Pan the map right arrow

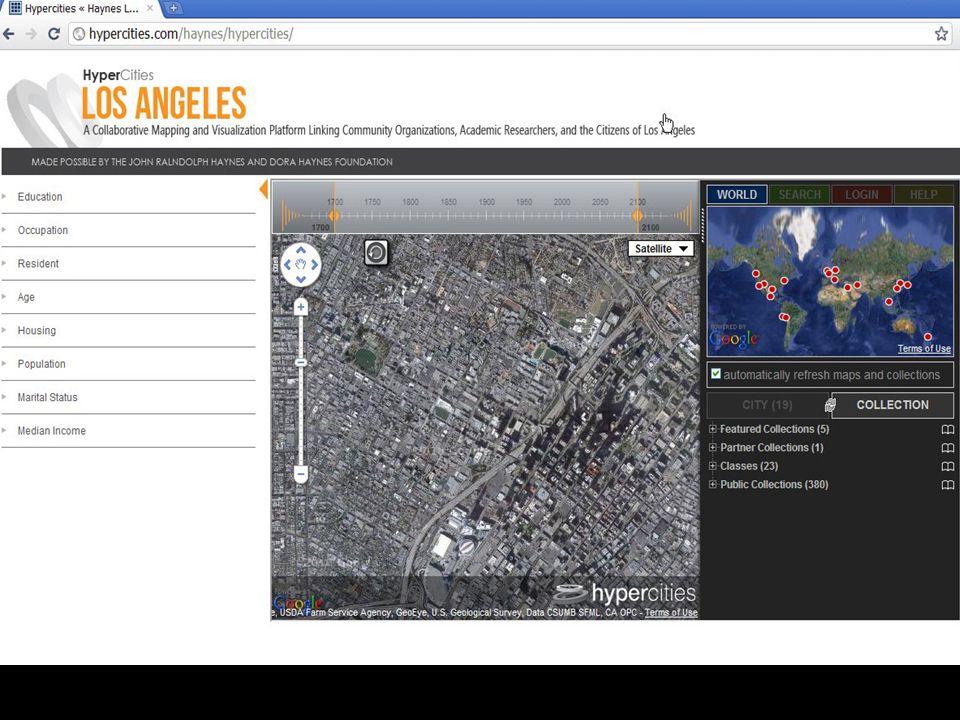(315, 264)
